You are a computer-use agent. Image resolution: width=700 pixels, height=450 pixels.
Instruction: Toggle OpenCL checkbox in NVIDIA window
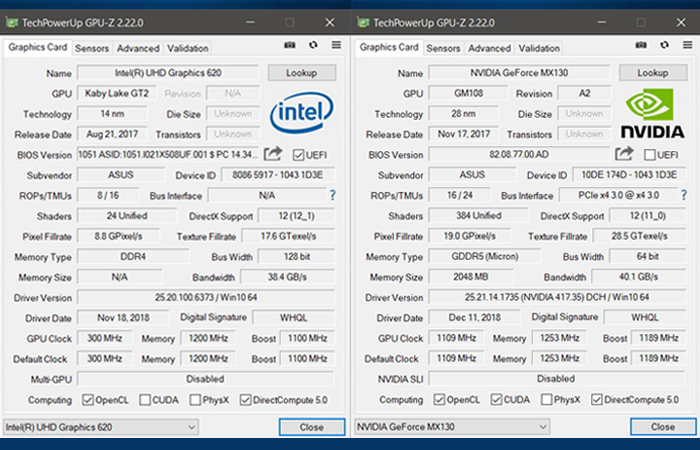tap(439, 400)
